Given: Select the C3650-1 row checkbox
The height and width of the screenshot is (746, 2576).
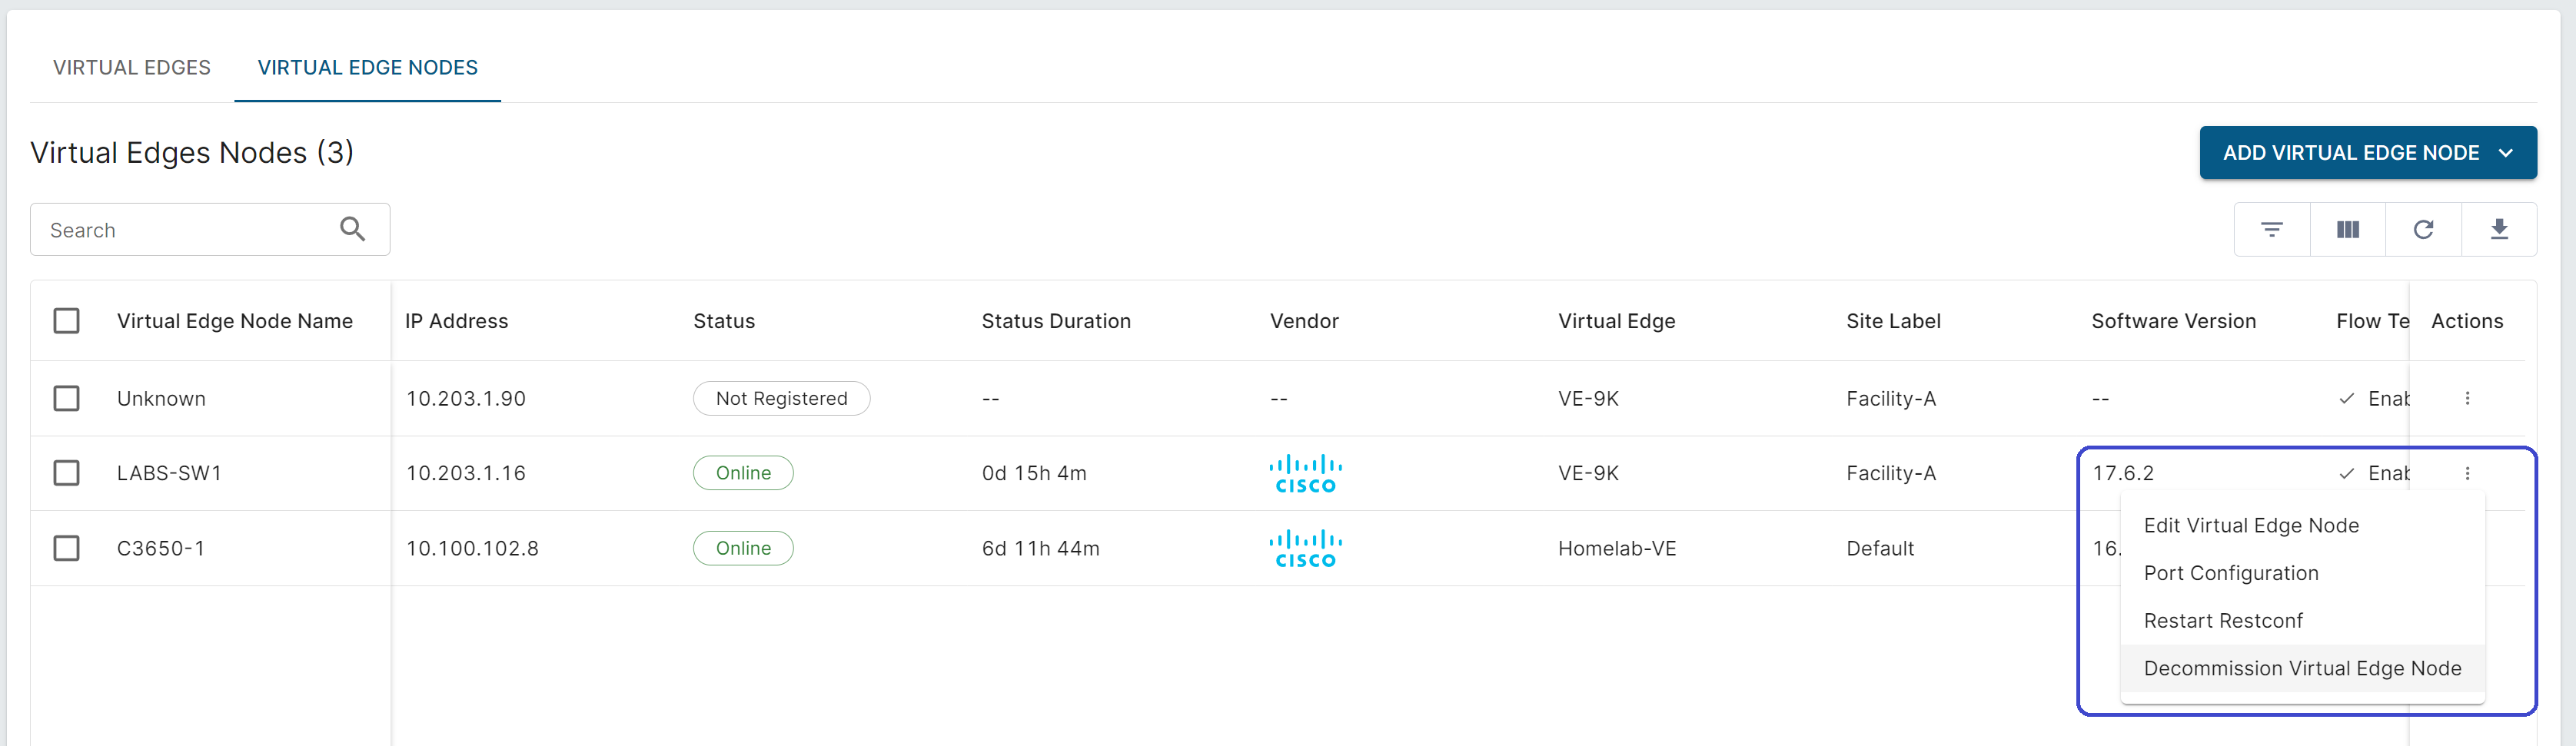Looking at the screenshot, I should coord(66,548).
